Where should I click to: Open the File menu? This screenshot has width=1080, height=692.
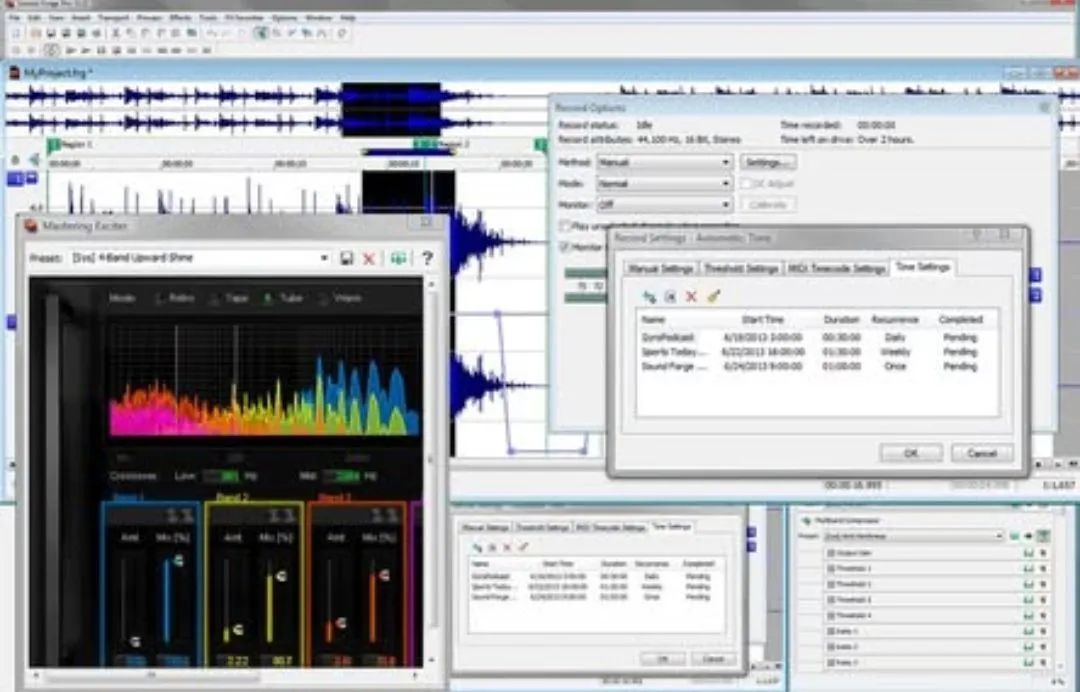14,17
